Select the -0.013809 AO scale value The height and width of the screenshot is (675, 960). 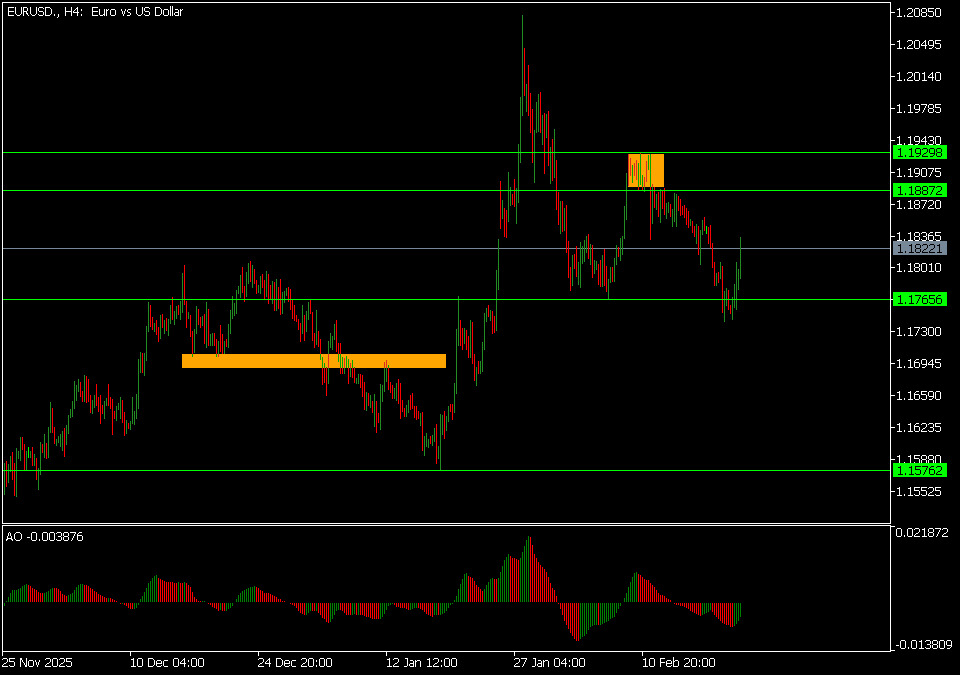pyautogui.click(x=921, y=645)
